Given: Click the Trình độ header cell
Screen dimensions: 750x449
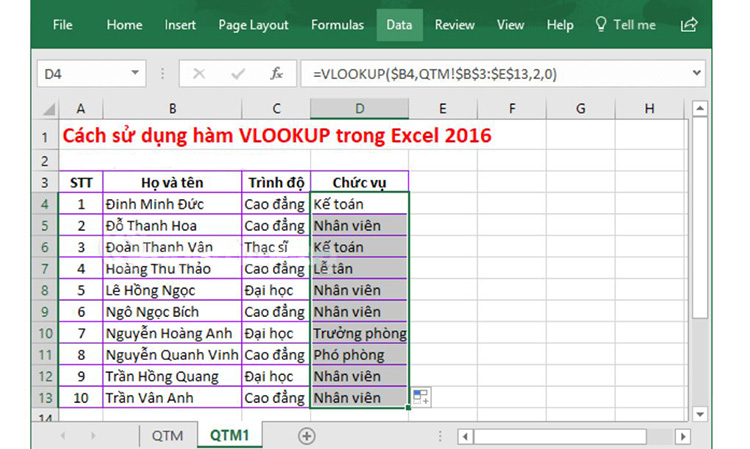Looking at the screenshot, I should pos(276,183).
